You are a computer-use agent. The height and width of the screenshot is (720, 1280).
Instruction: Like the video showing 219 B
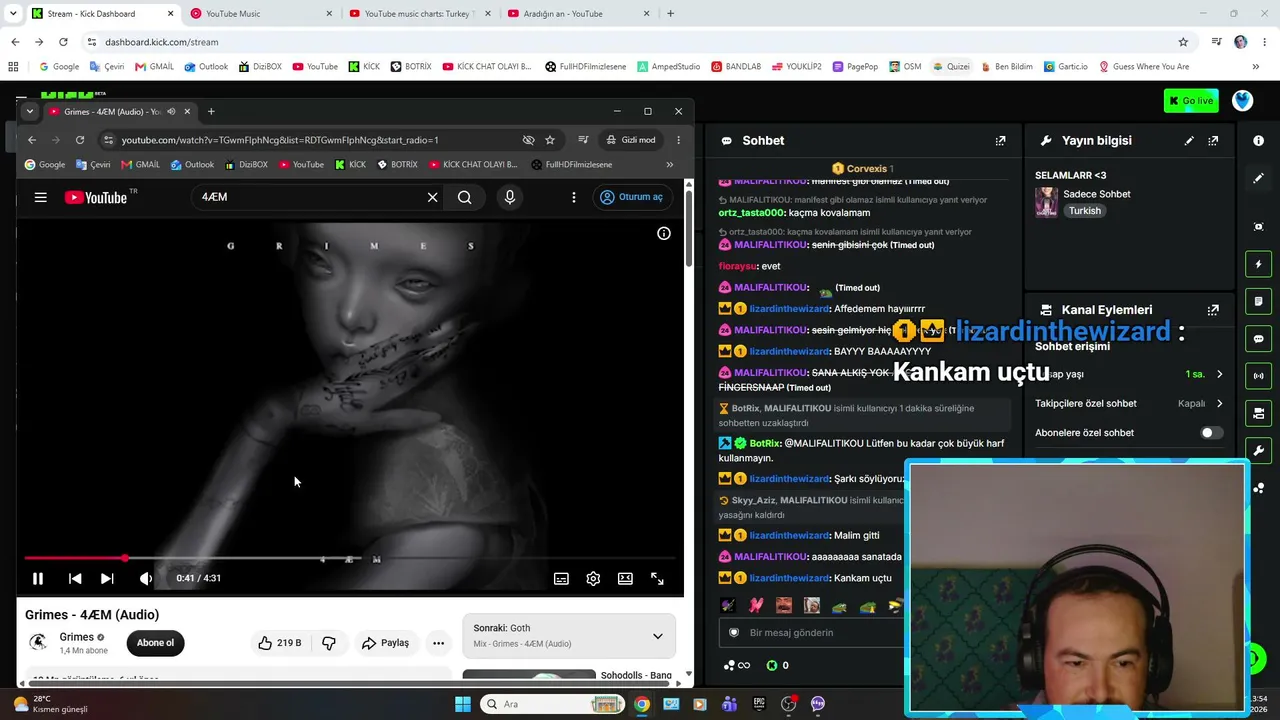(279, 643)
